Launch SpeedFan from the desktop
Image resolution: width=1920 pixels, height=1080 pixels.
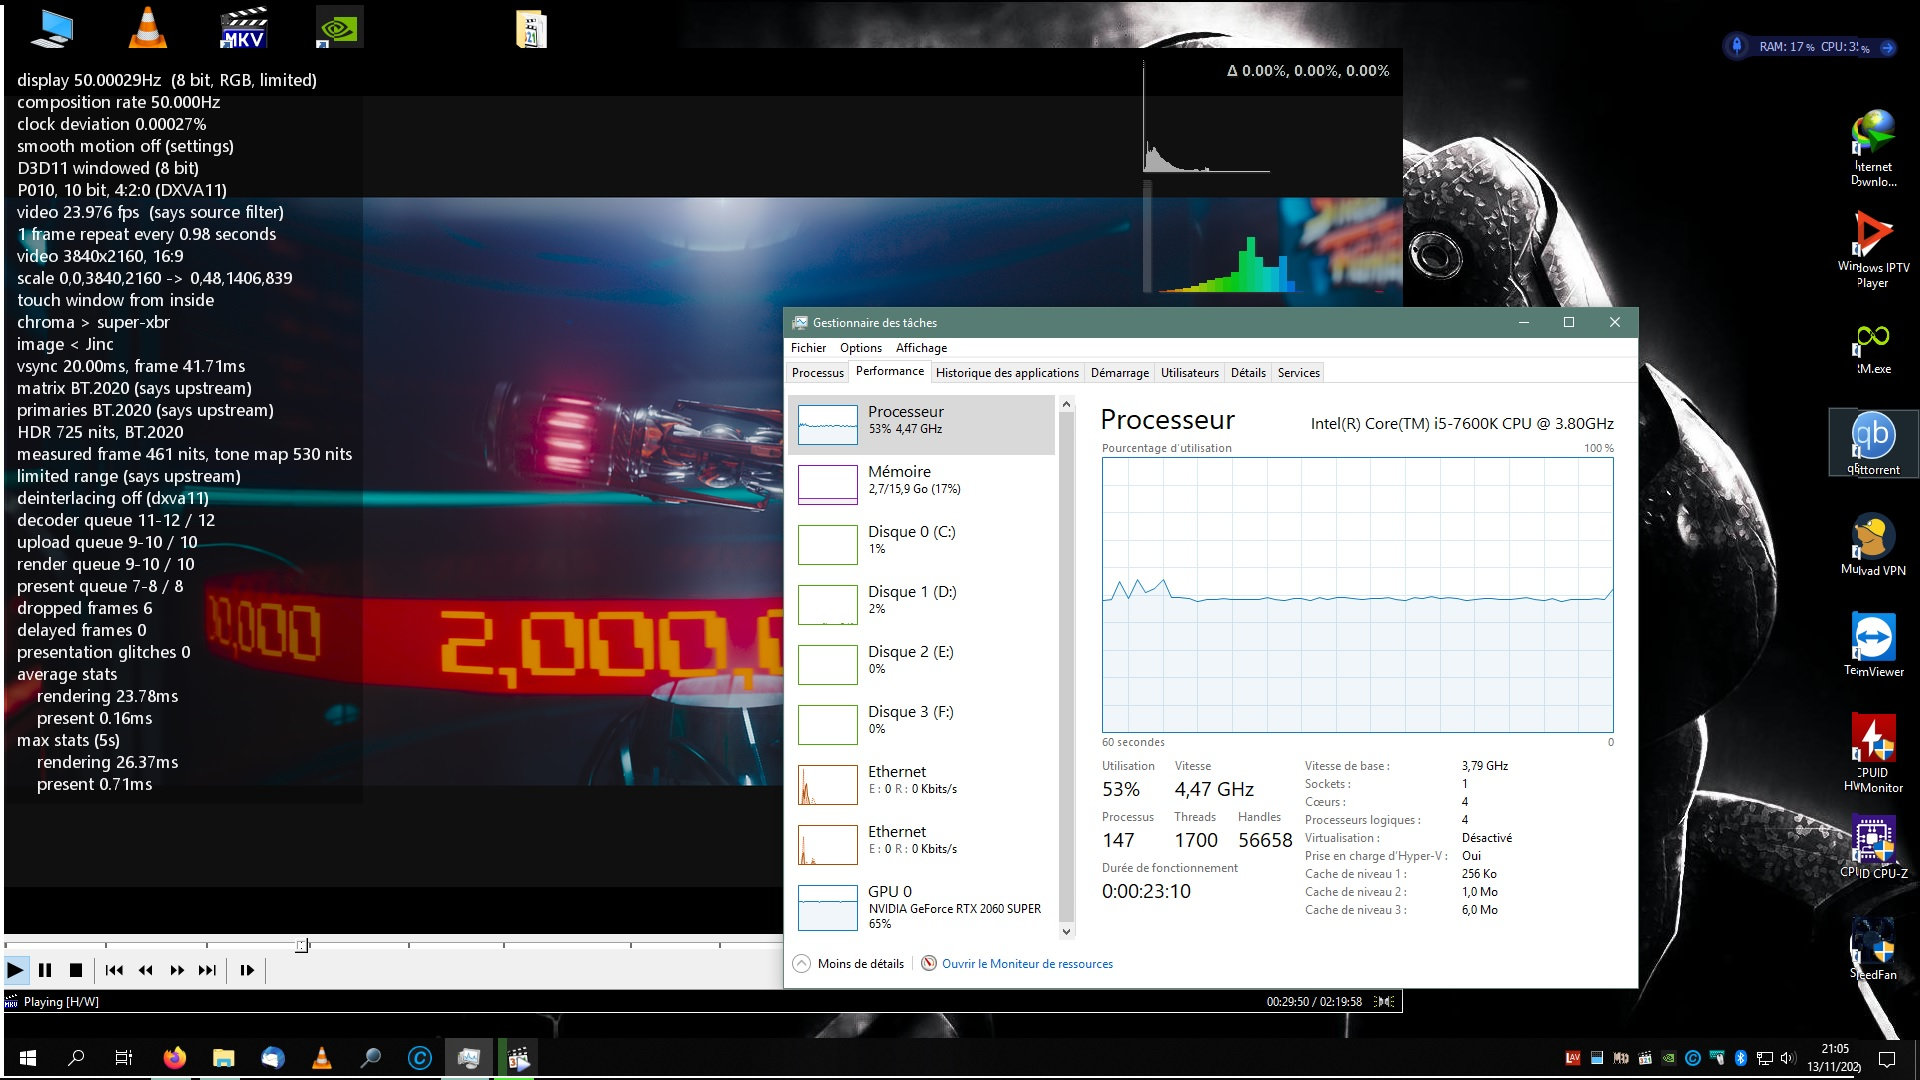click(x=1873, y=948)
